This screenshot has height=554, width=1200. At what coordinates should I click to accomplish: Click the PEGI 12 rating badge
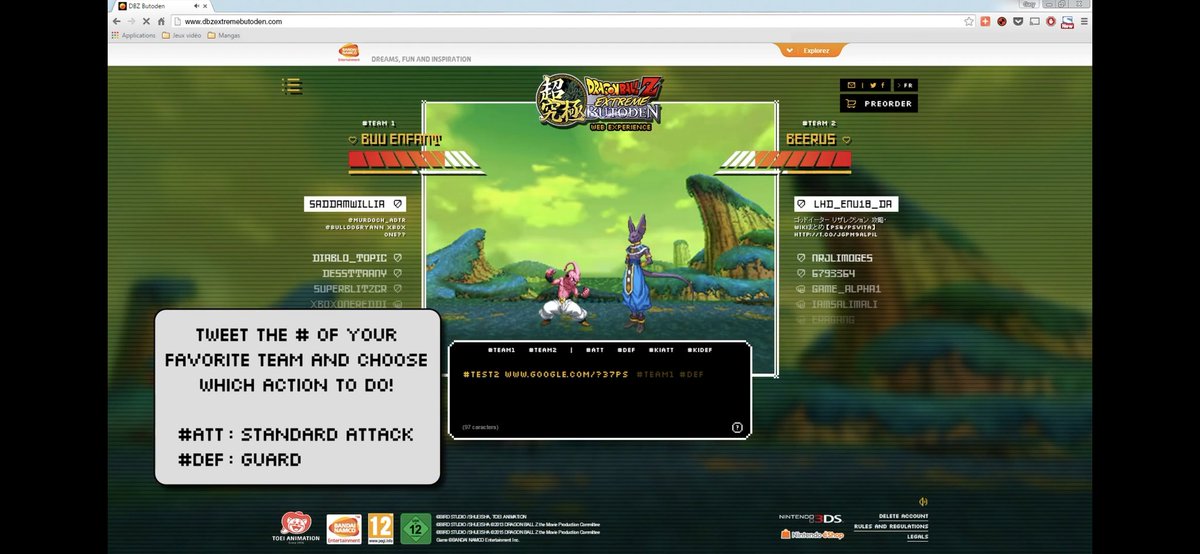(x=380, y=527)
